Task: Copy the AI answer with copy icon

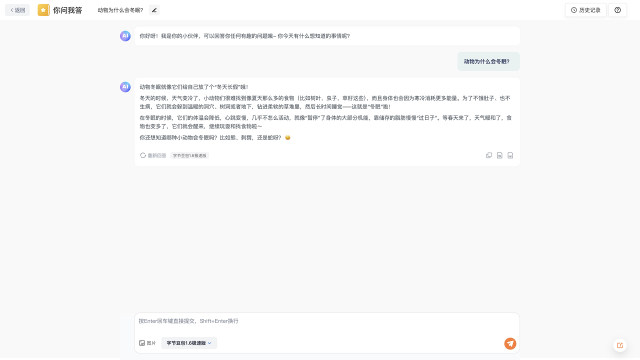Action: click(489, 156)
